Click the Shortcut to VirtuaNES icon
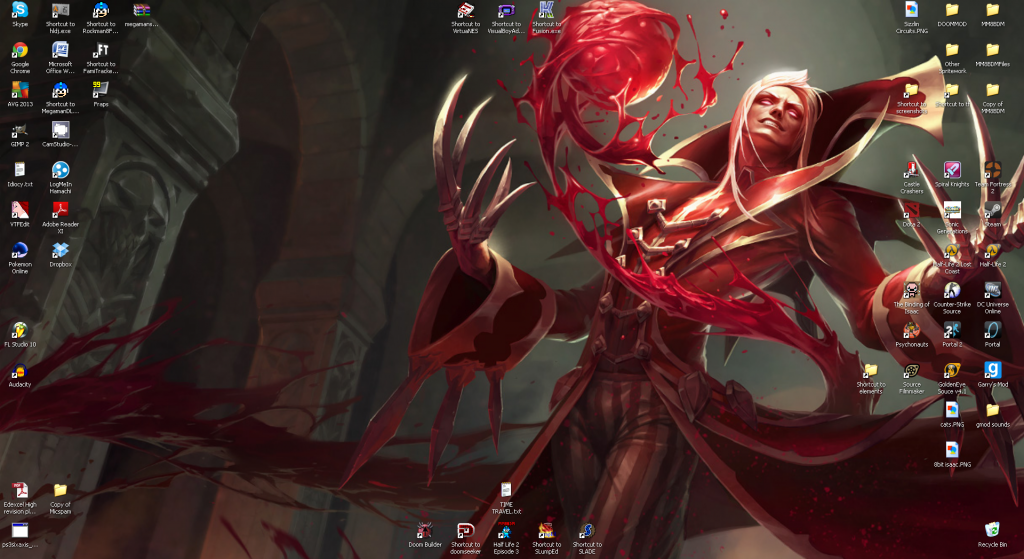Screen dimensions: 1024x559 (465, 10)
